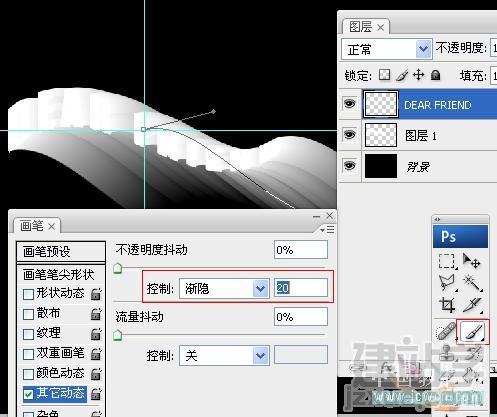Select the Crop tool
Image resolution: width=497 pixels, height=417 pixels.
[x=447, y=305]
